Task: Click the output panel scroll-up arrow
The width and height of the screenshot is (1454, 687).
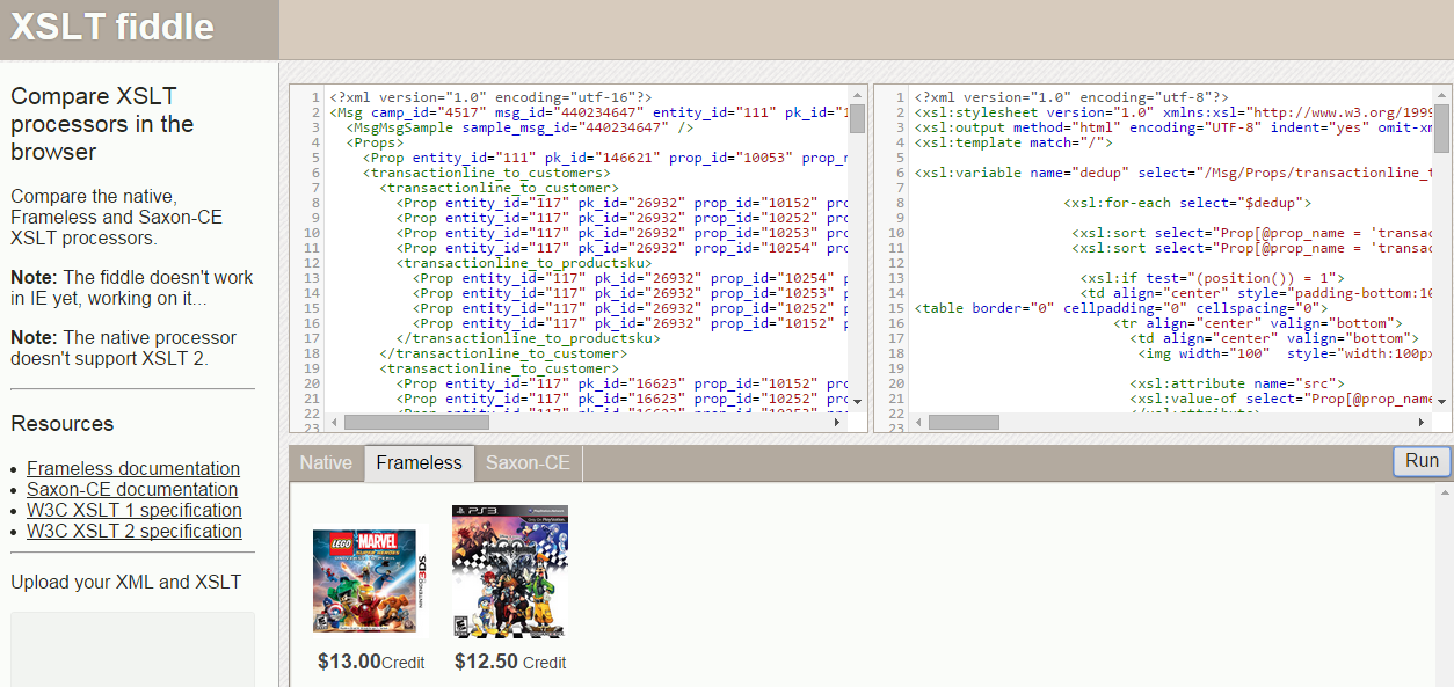Action: [x=1442, y=493]
